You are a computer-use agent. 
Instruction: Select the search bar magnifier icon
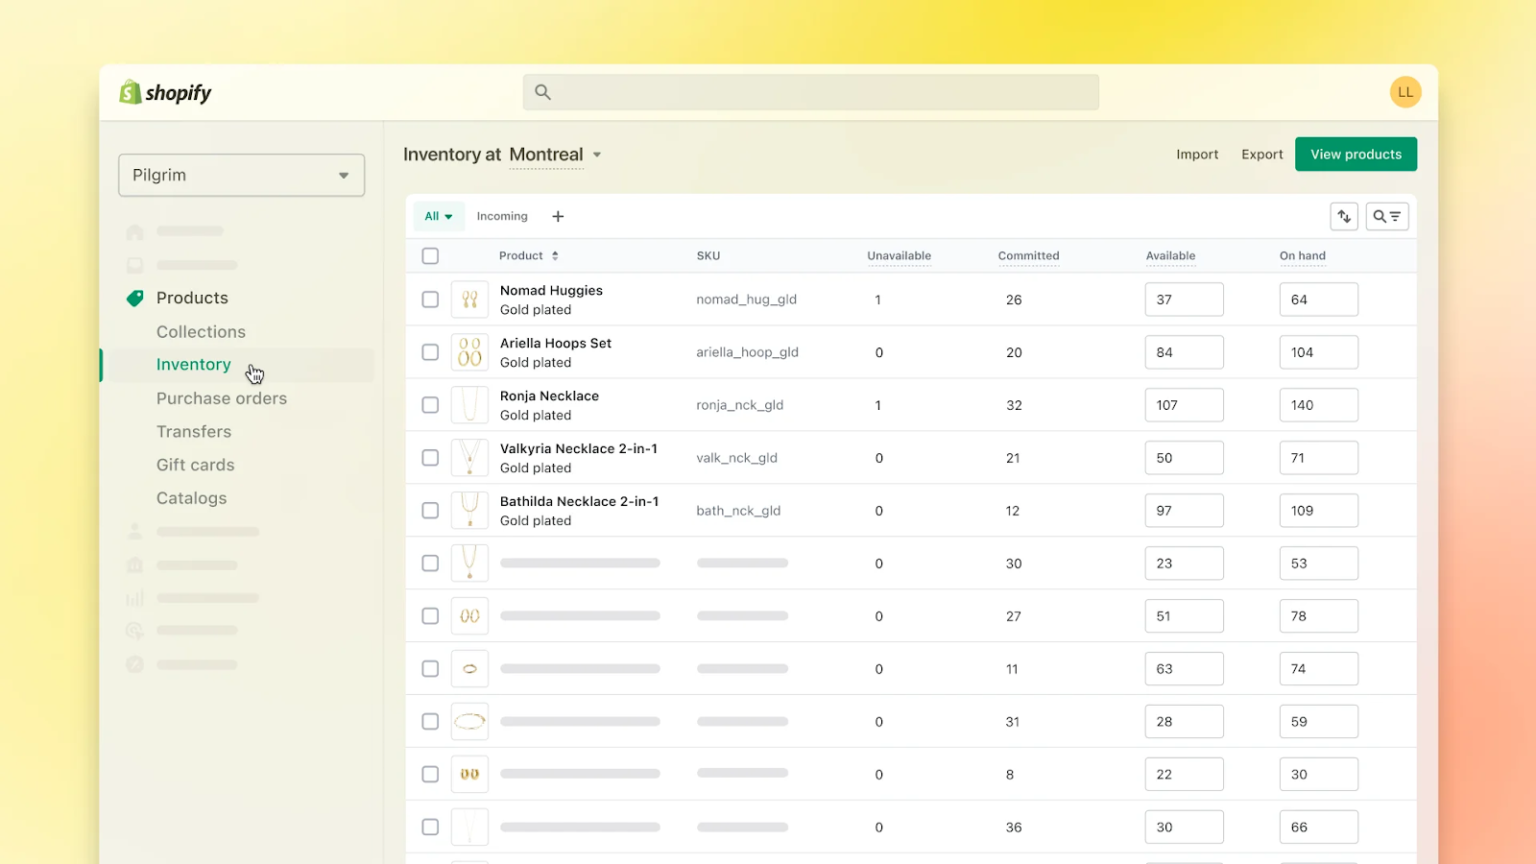tap(541, 91)
